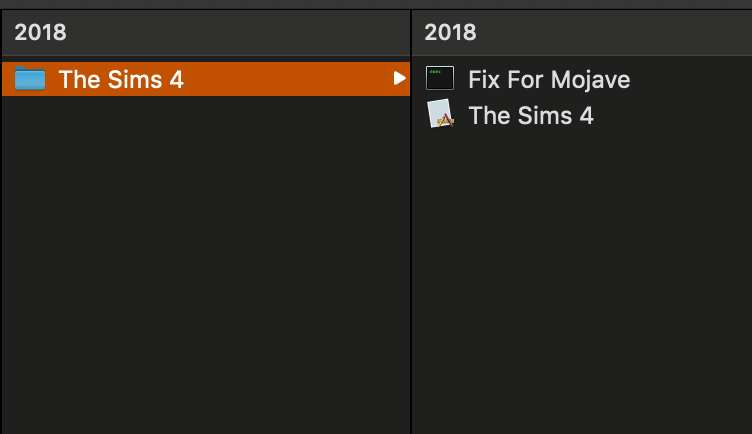The image size is (752, 434).
Task: Click blank orange highlight area before the arrow
Action: [288, 79]
